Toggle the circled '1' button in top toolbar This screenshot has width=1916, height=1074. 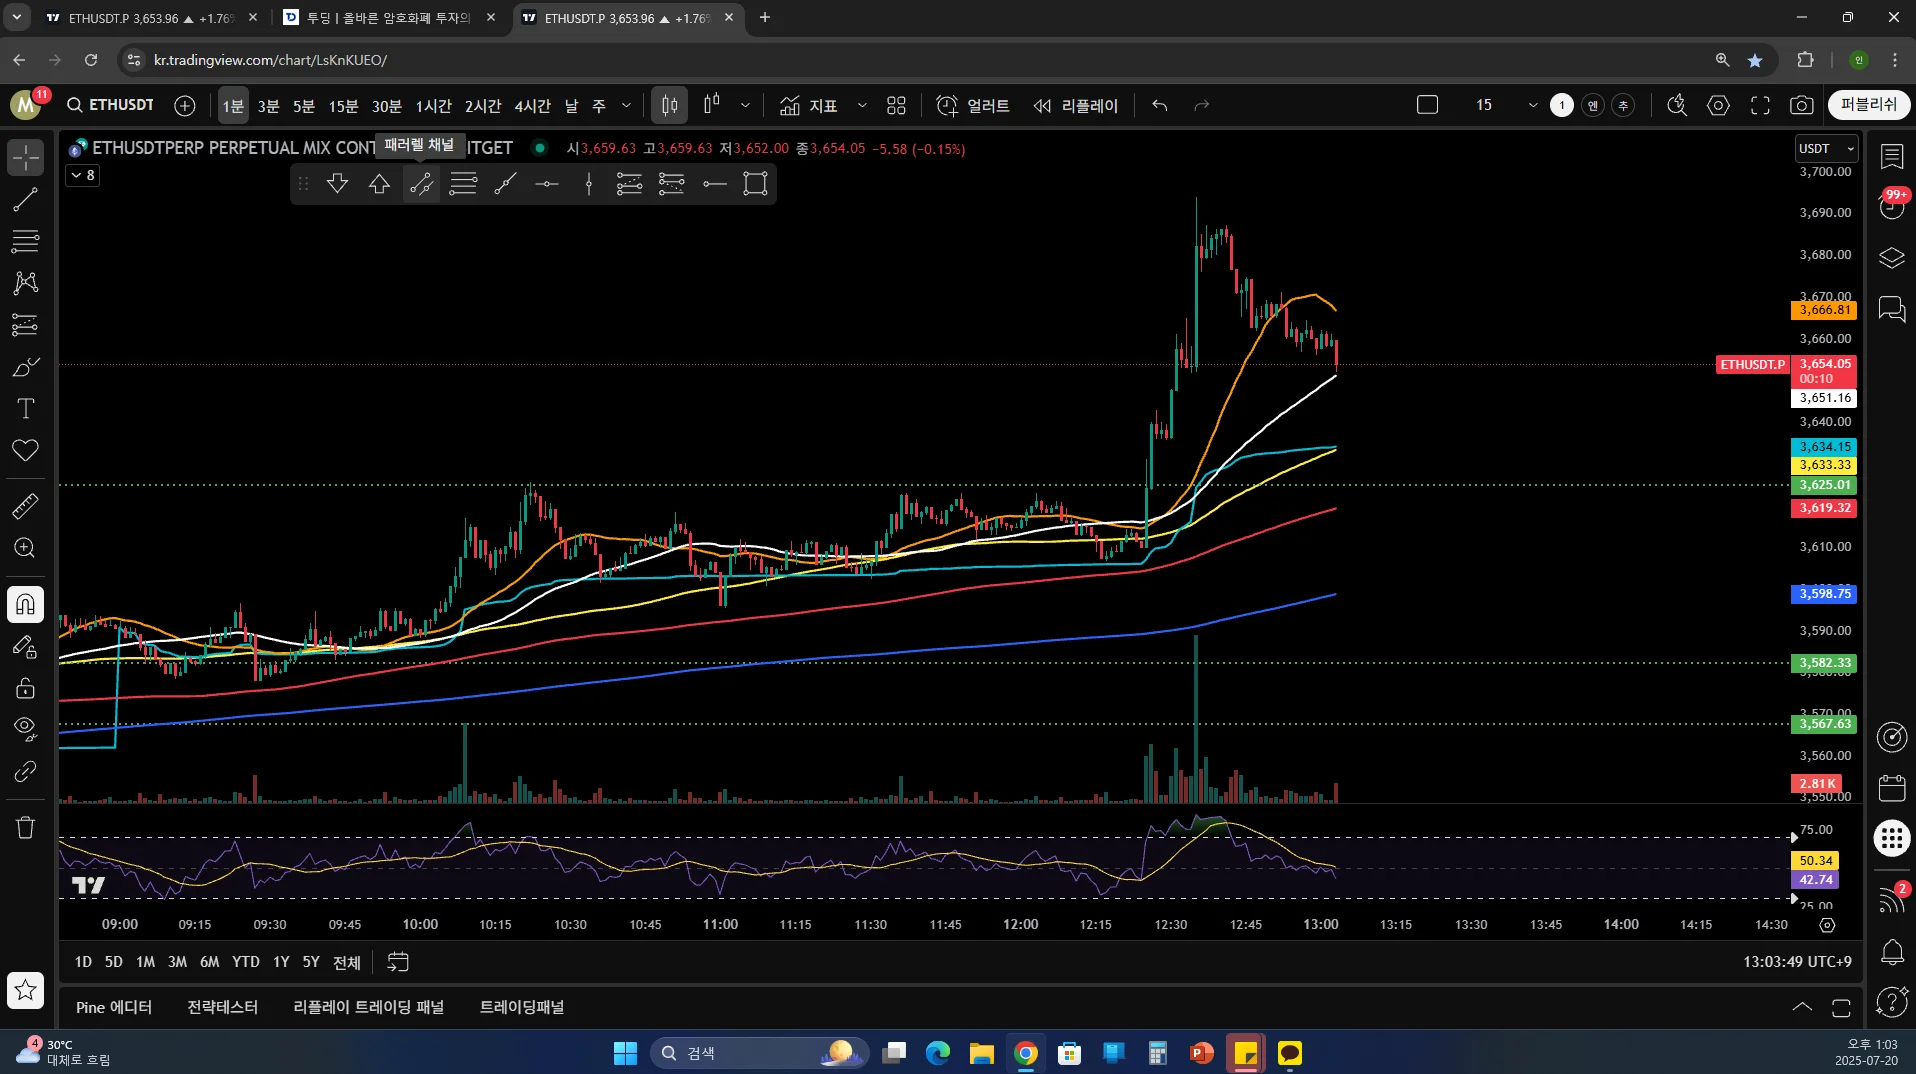tap(1562, 105)
